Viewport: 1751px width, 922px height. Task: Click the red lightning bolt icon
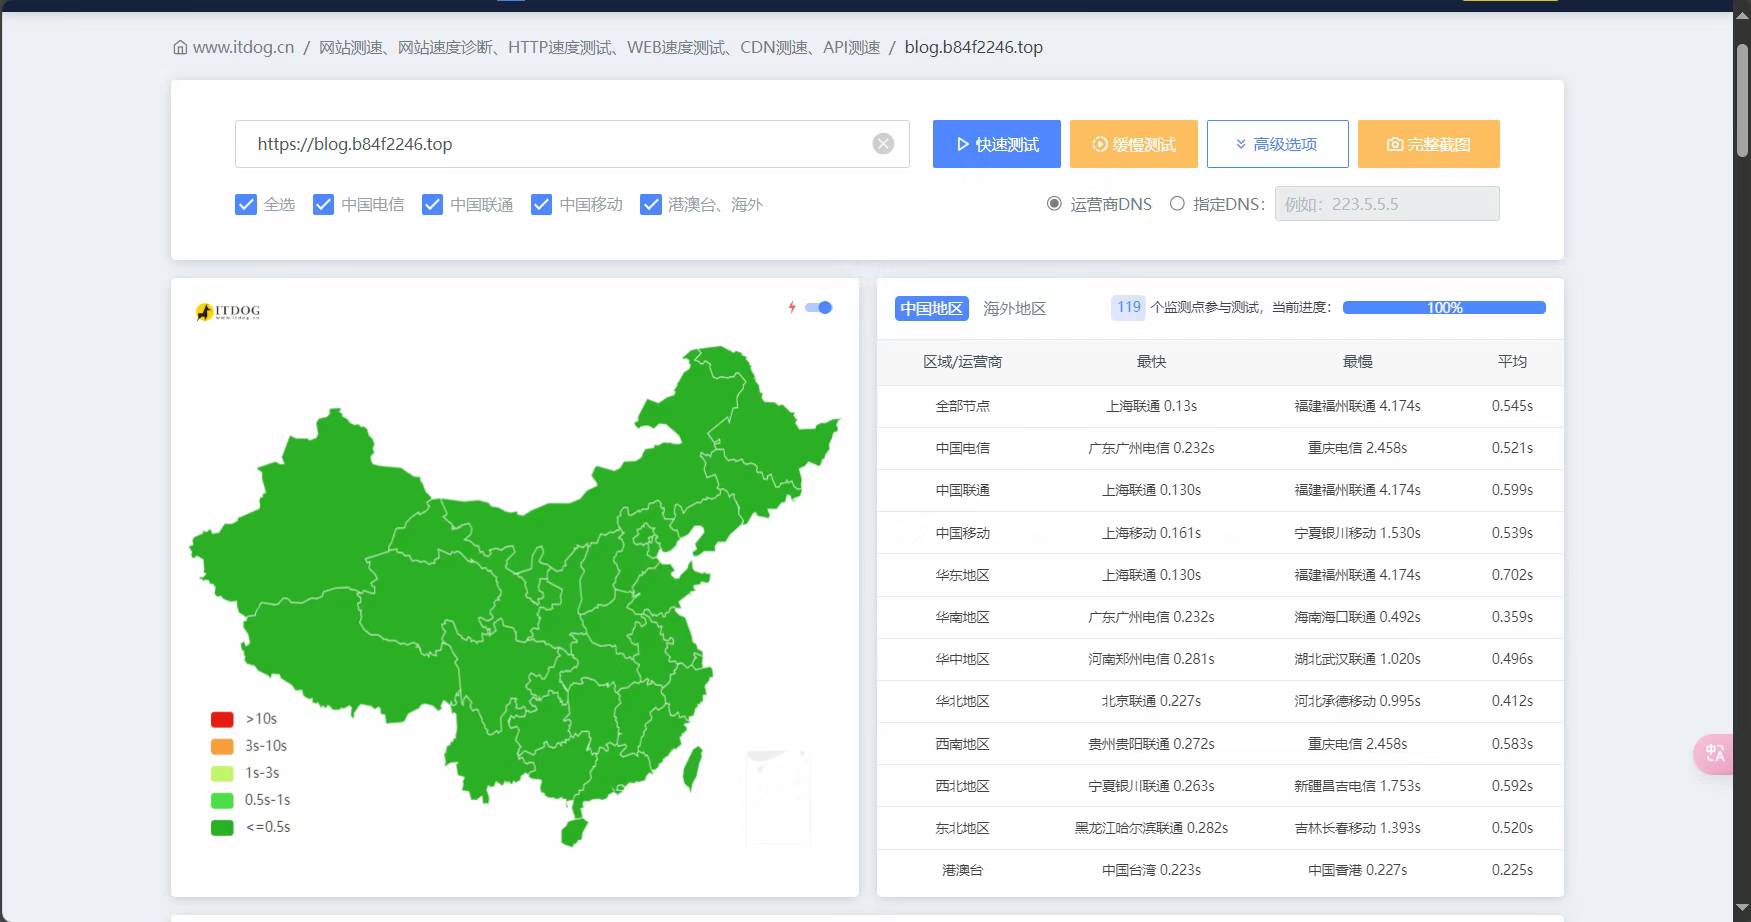point(792,307)
